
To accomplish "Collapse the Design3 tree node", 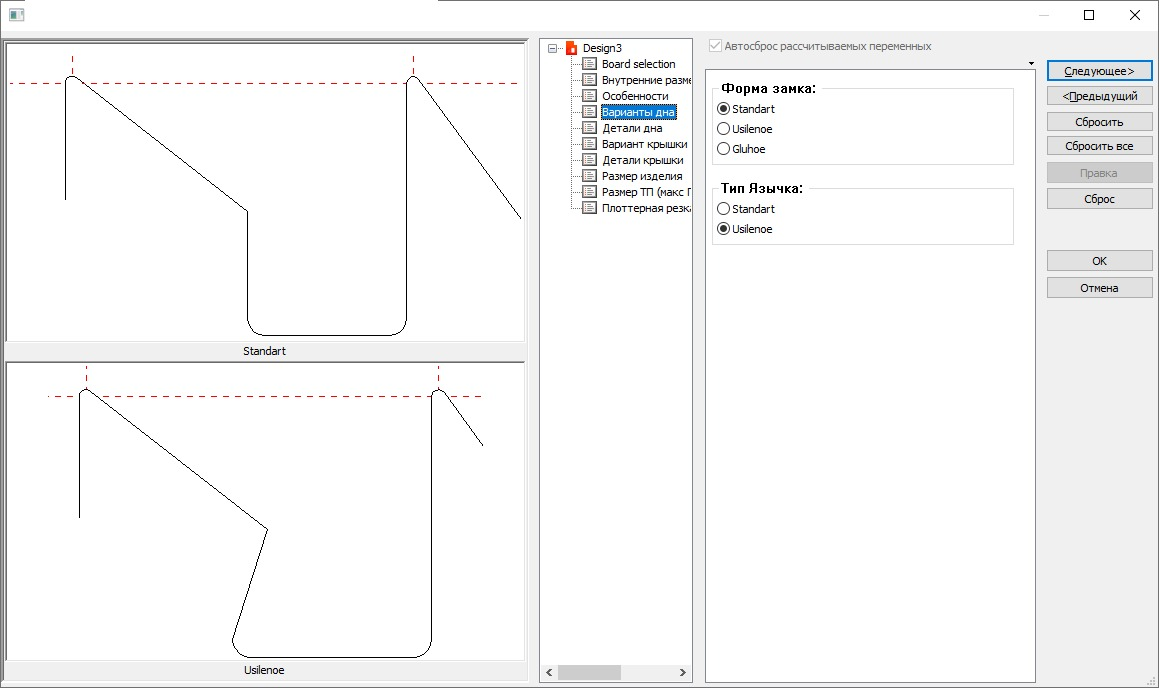I will point(552,48).
